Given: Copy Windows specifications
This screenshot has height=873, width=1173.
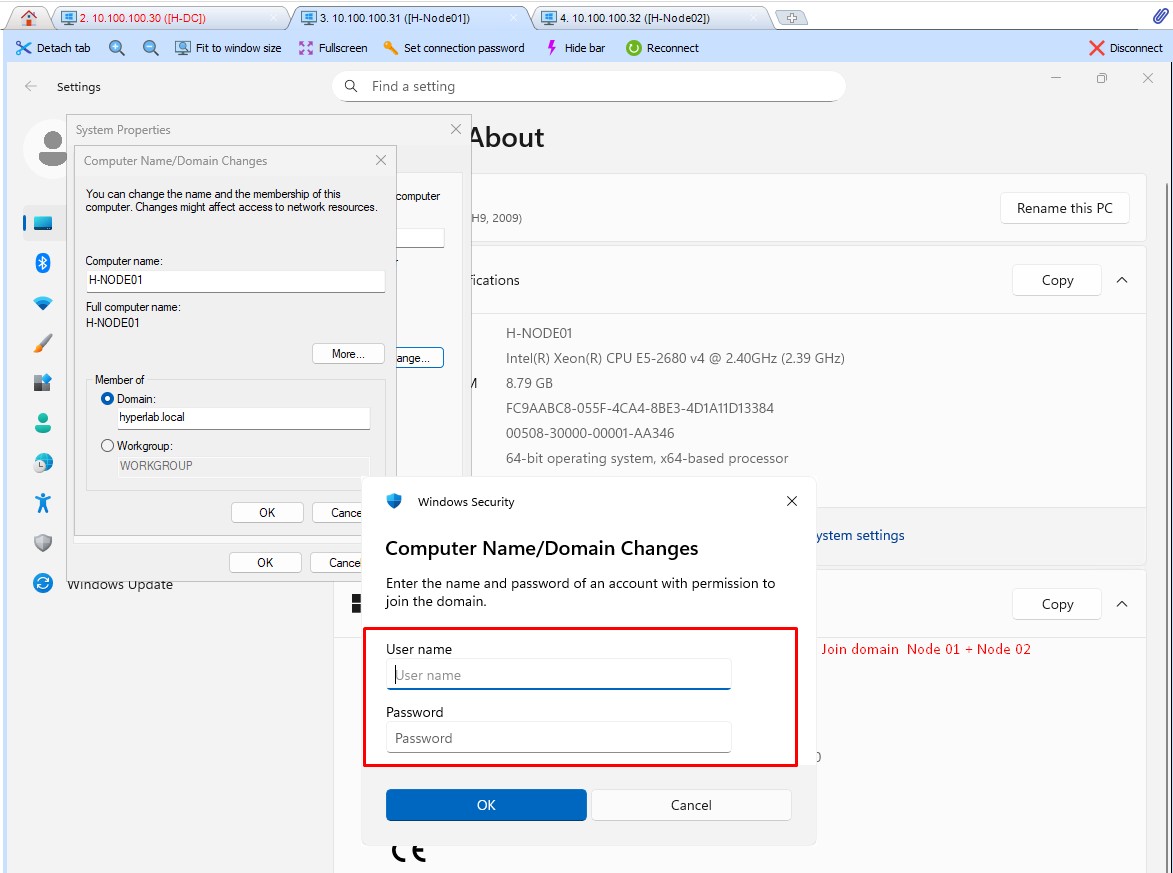Looking at the screenshot, I should [x=1056, y=604].
